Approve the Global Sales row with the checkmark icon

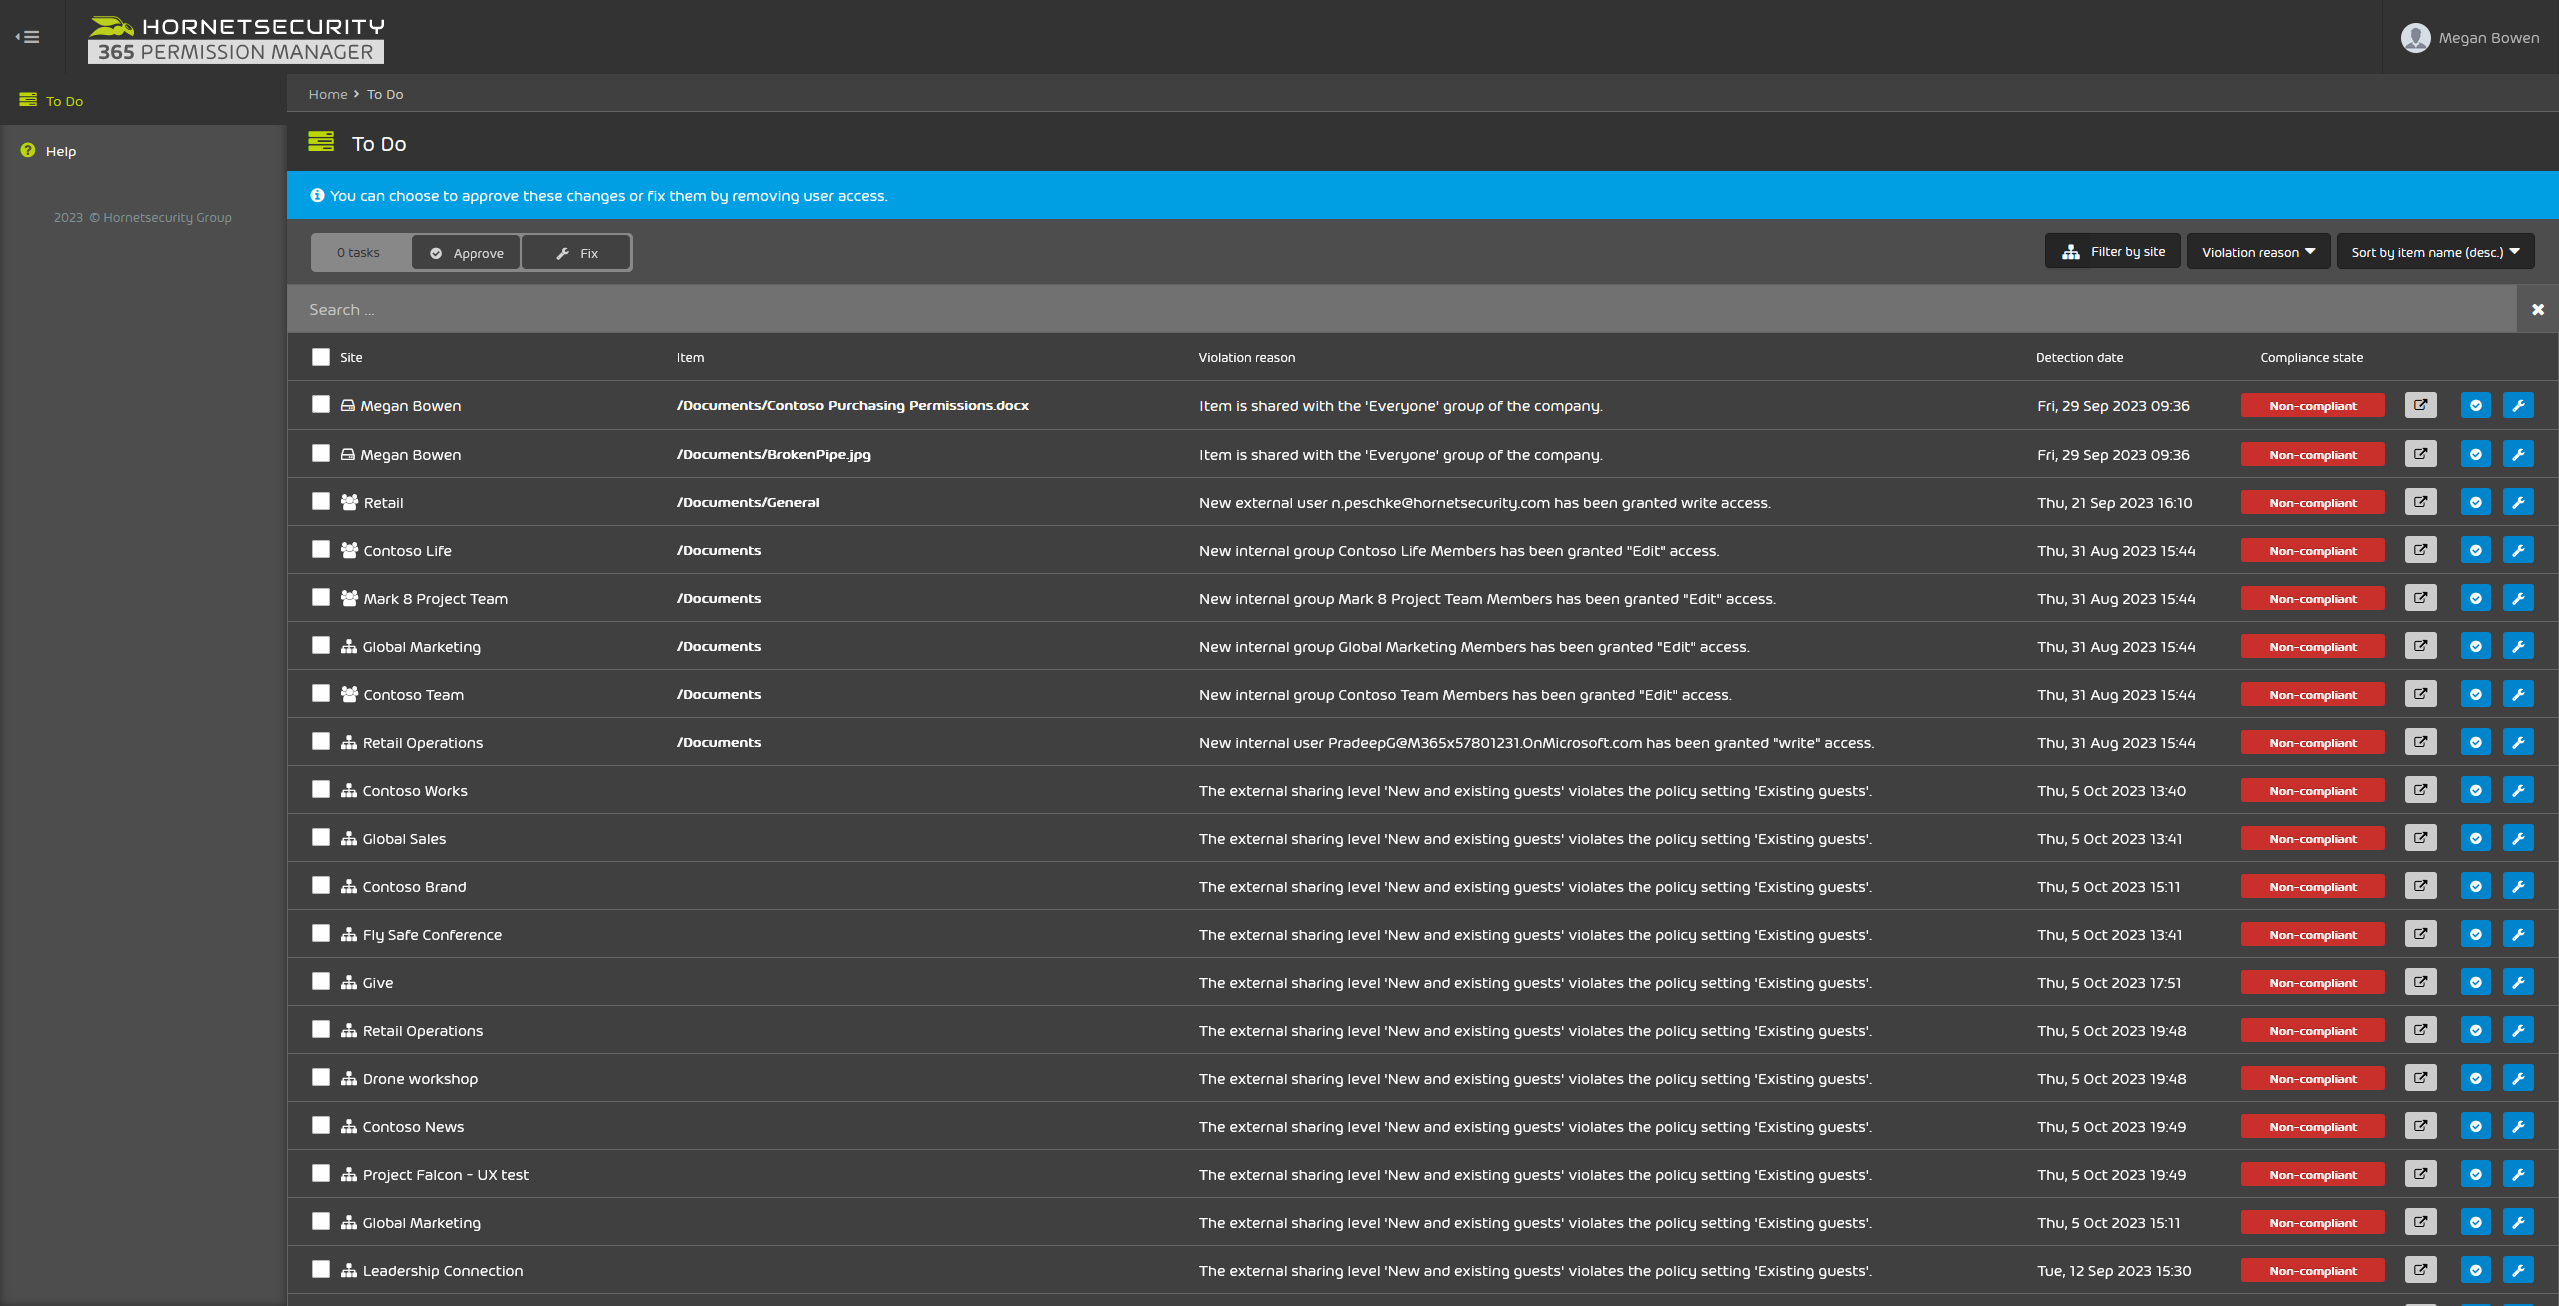pyautogui.click(x=2475, y=838)
